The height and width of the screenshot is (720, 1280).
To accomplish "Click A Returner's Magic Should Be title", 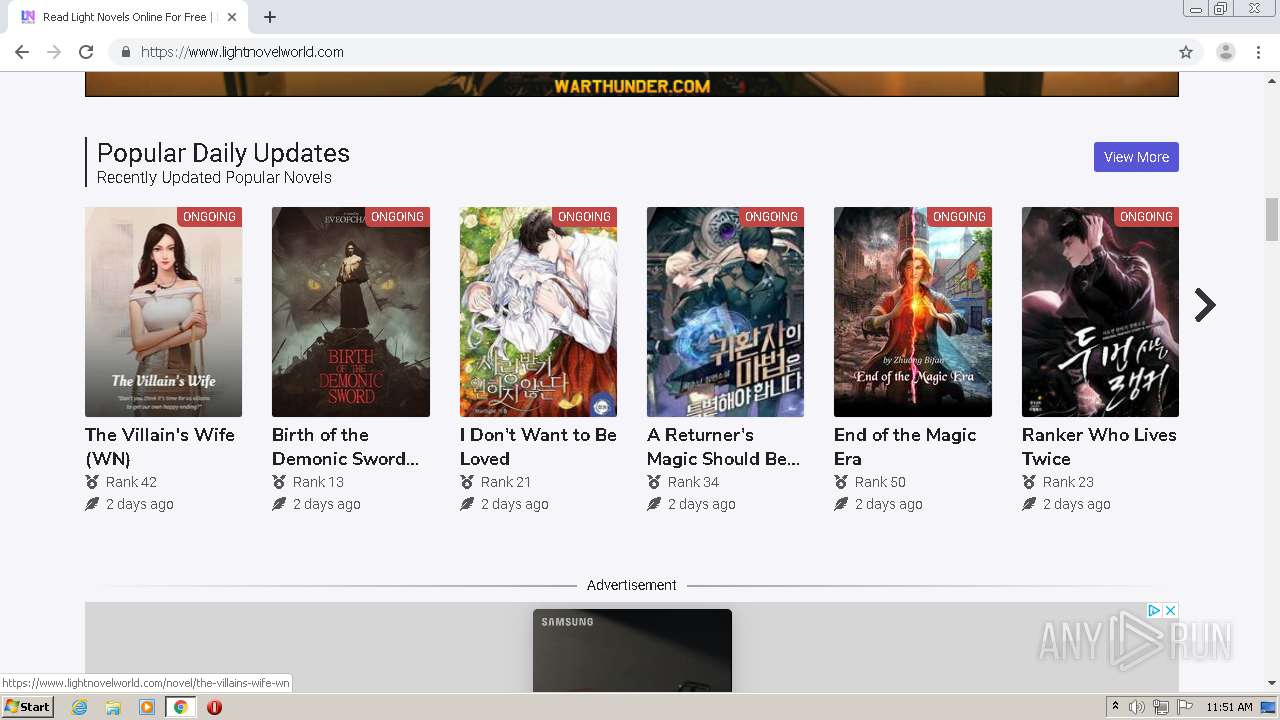I will click(x=723, y=447).
